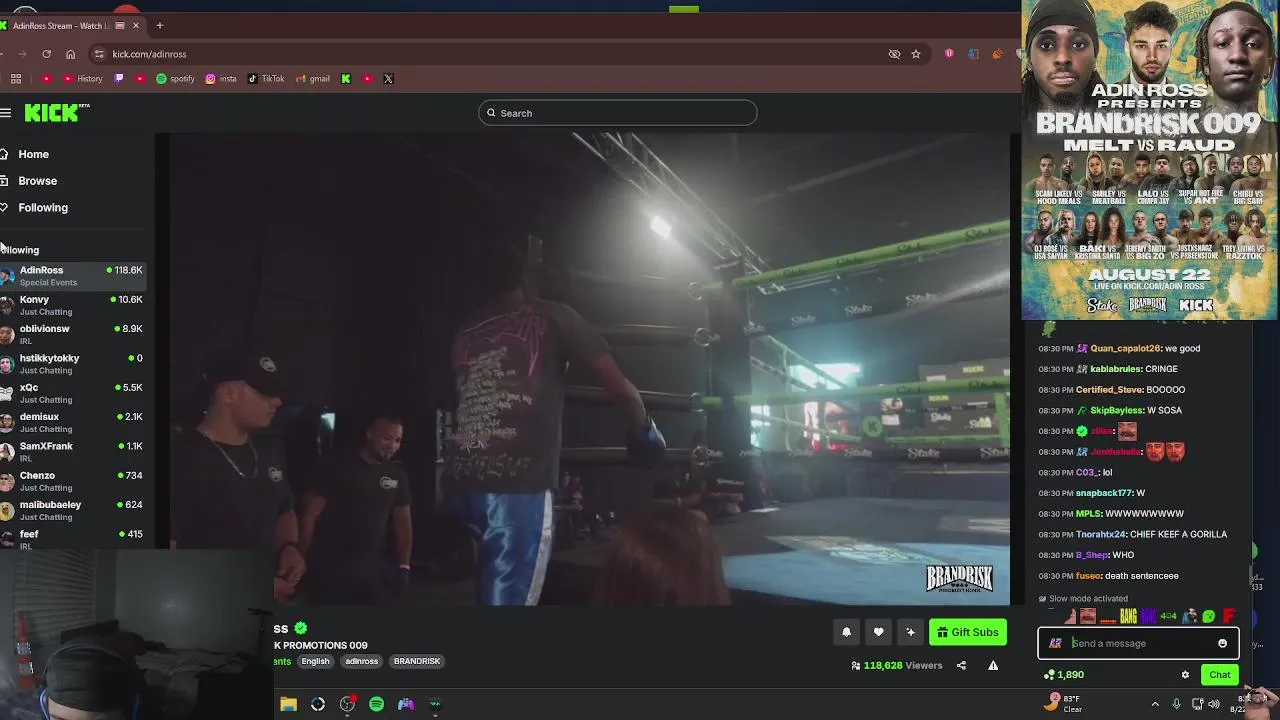Open the History bookmark
The image size is (1280, 720).
click(x=83, y=79)
